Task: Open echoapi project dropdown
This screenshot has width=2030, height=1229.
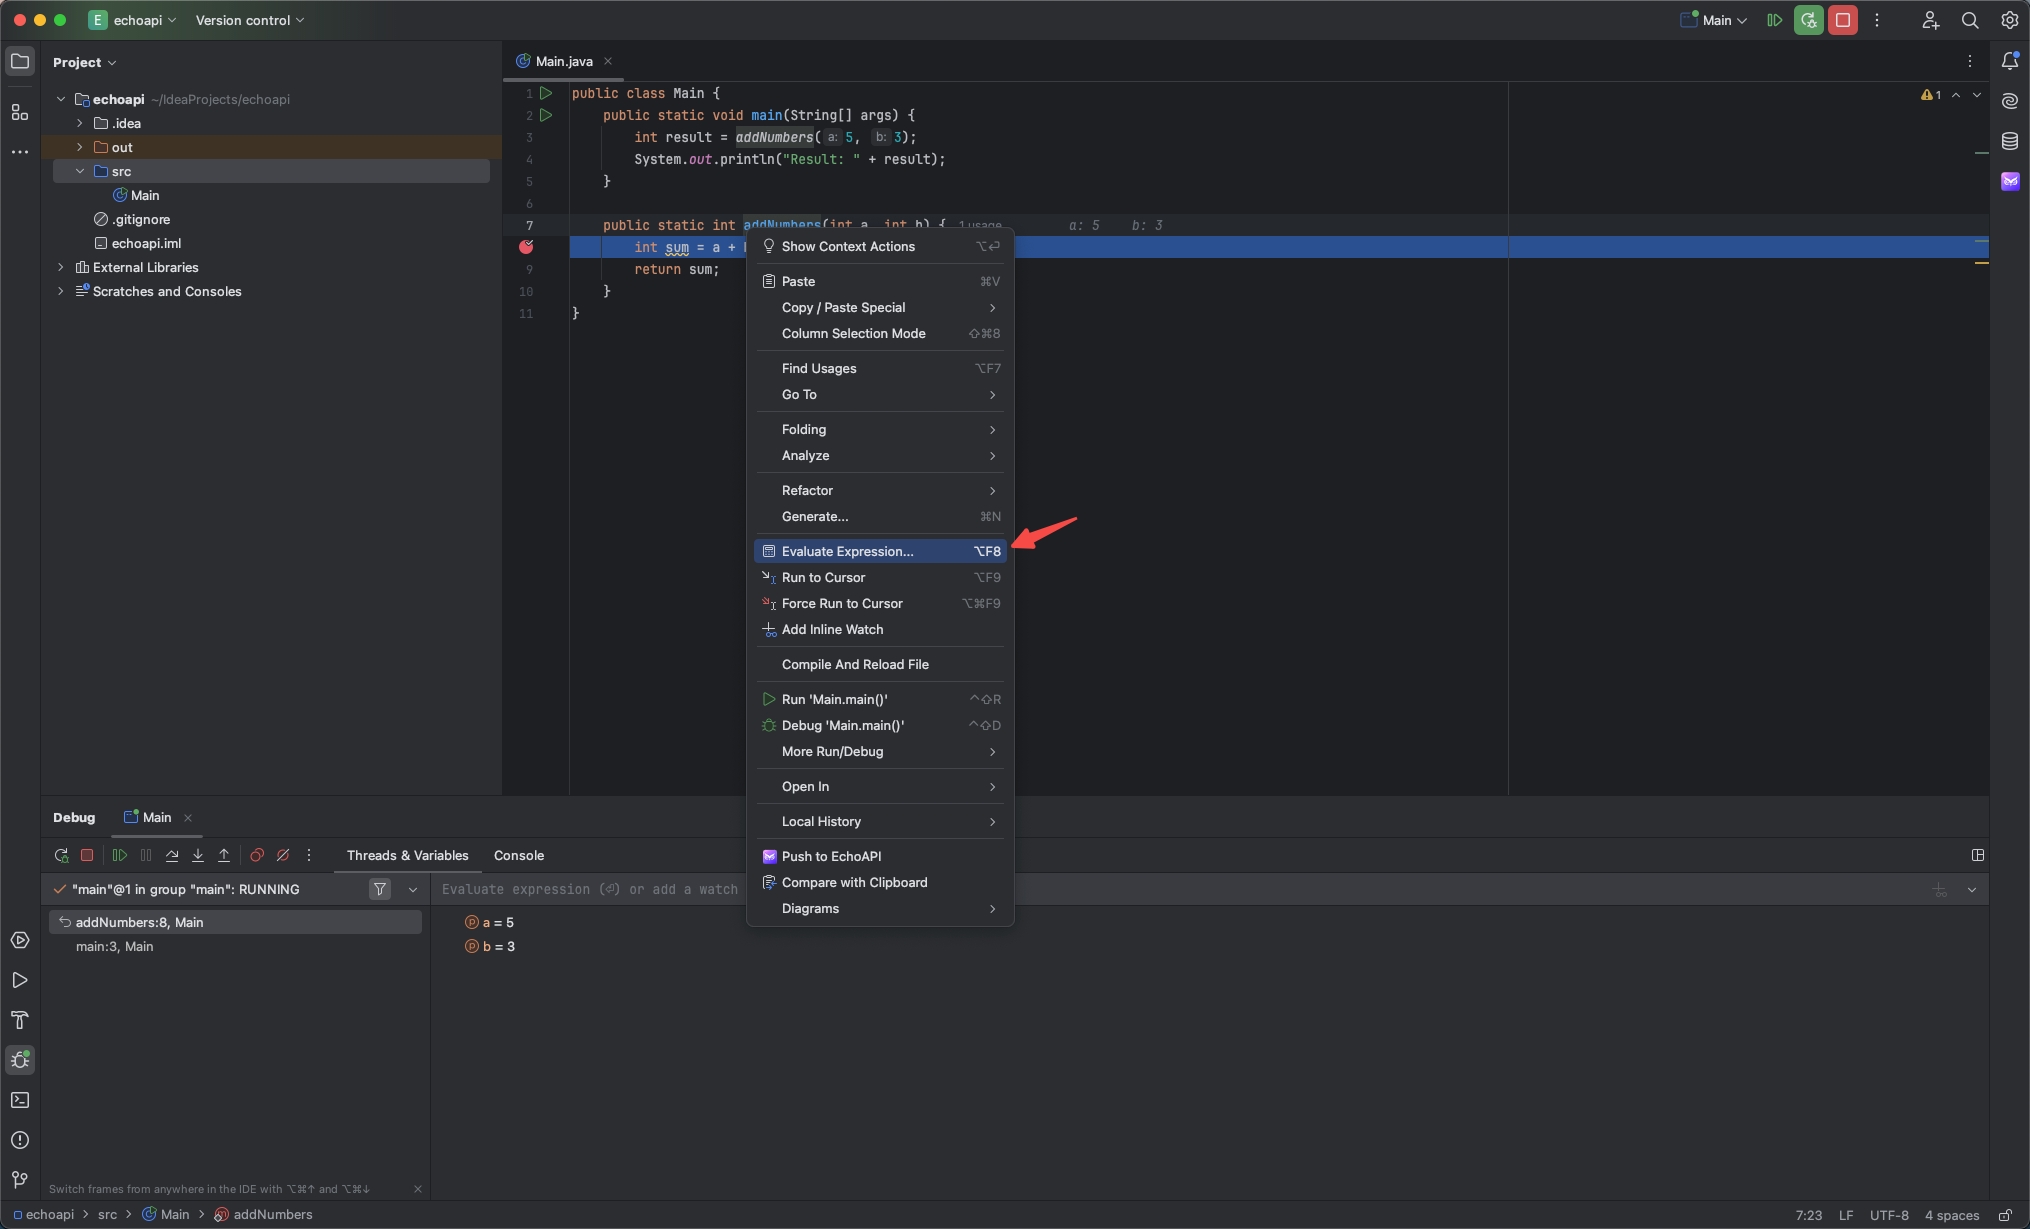Action: pos(133,20)
